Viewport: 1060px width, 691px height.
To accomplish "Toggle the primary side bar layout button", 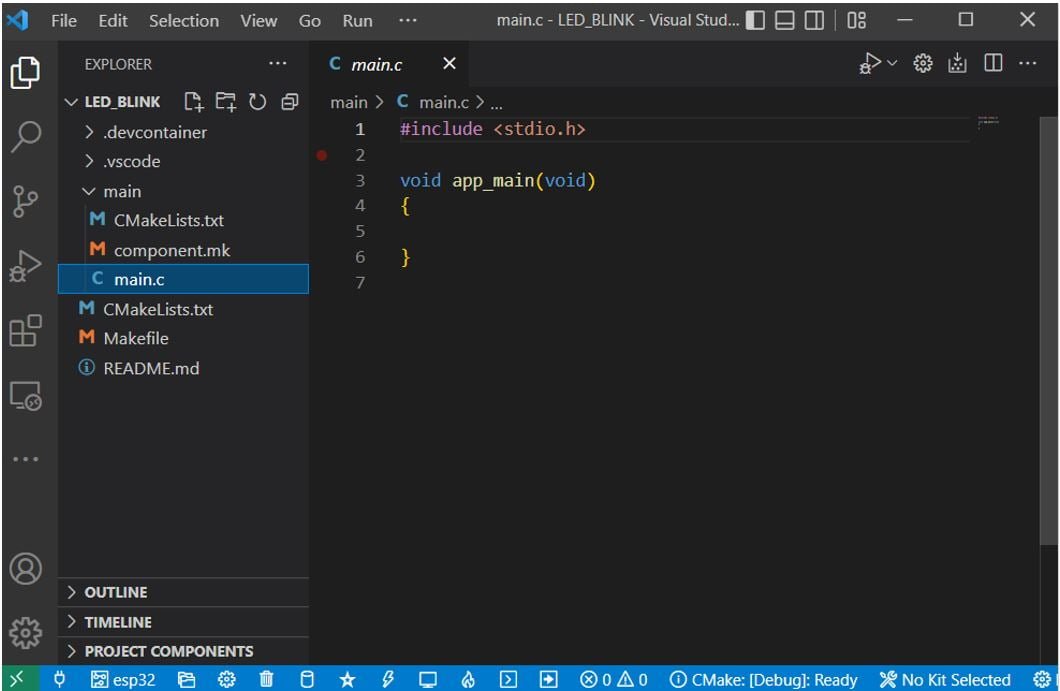I will point(756,21).
